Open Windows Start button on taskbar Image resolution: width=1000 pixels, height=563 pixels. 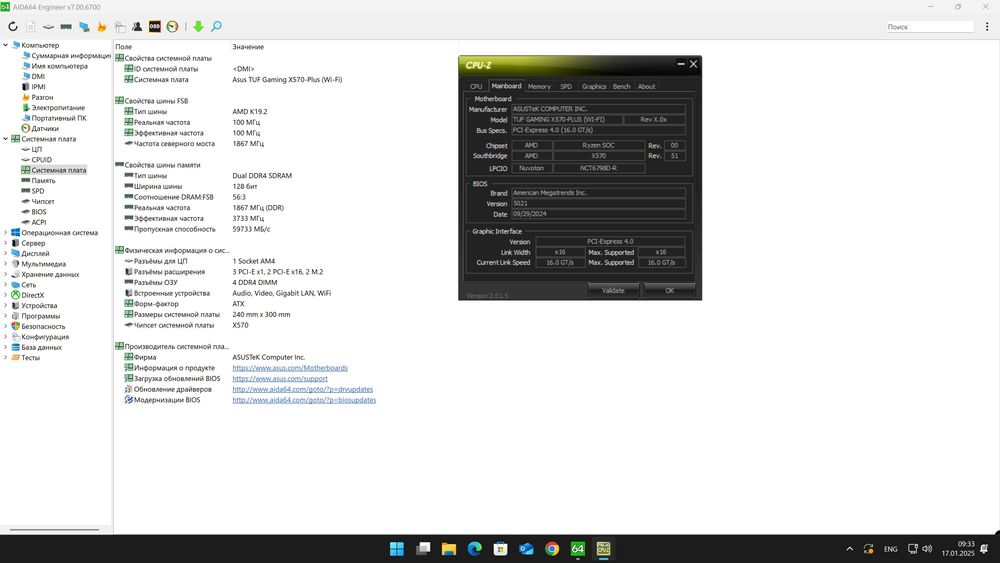coord(397,549)
